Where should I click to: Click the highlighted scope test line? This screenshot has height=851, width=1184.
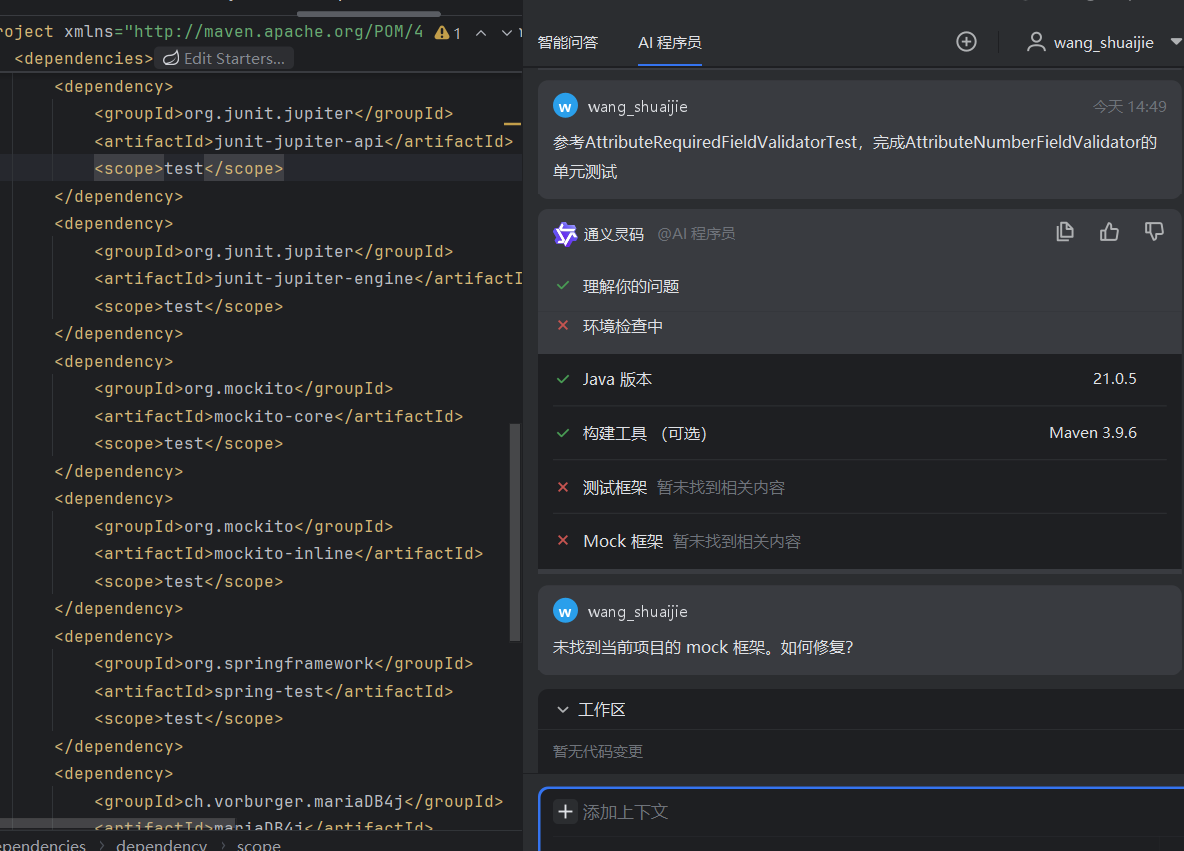click(189, 168)
